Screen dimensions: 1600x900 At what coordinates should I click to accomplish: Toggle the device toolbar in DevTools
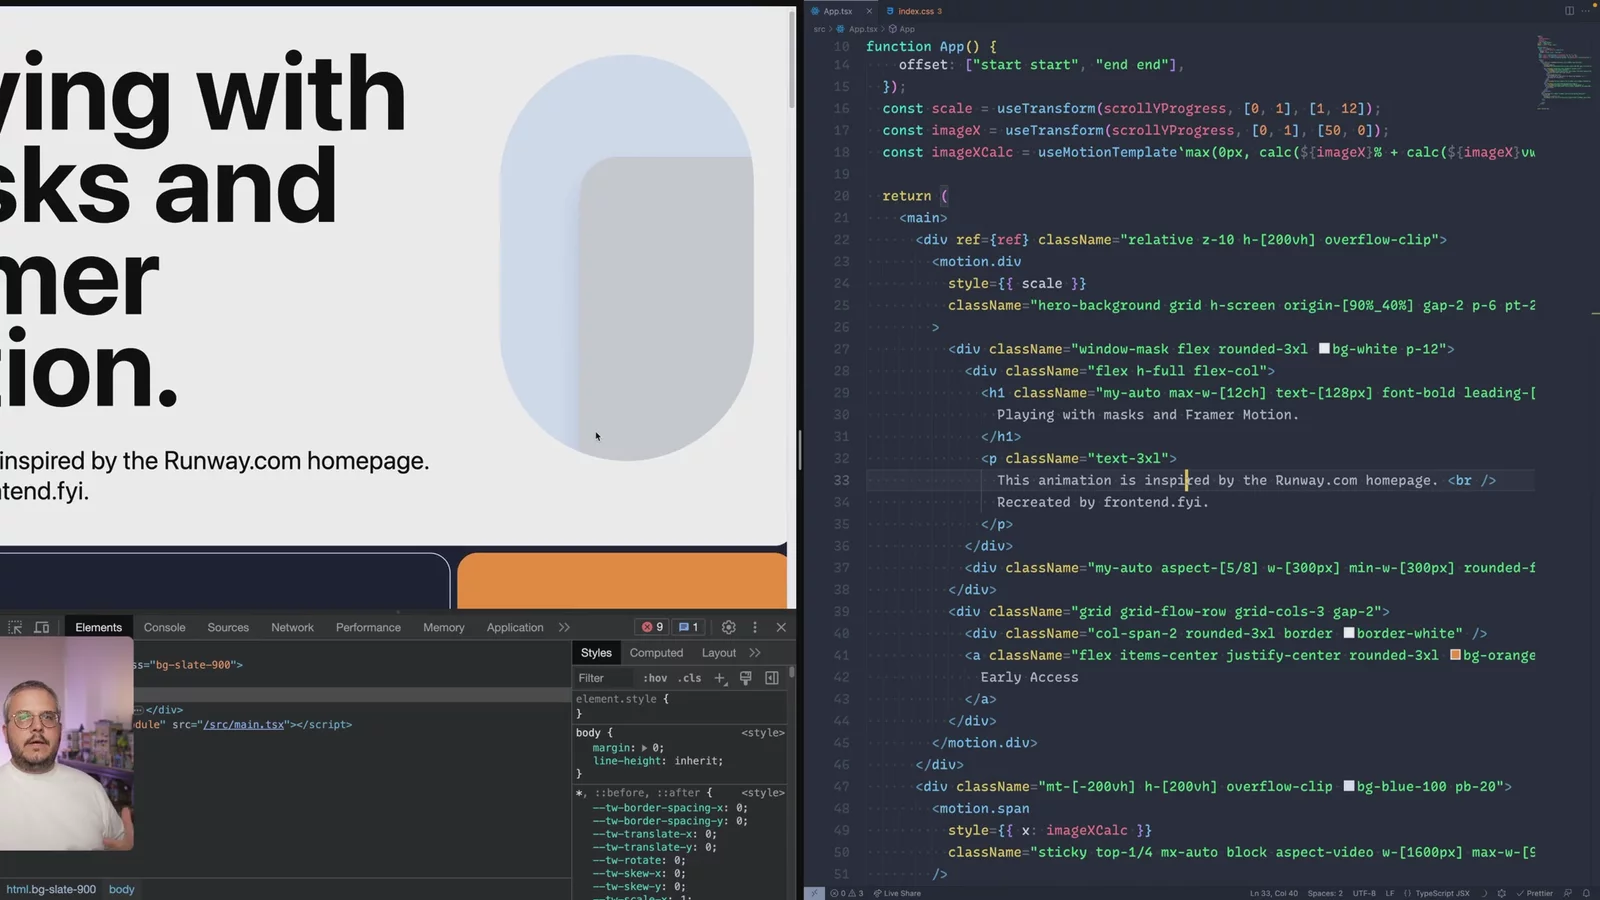[x=42, y=627]
